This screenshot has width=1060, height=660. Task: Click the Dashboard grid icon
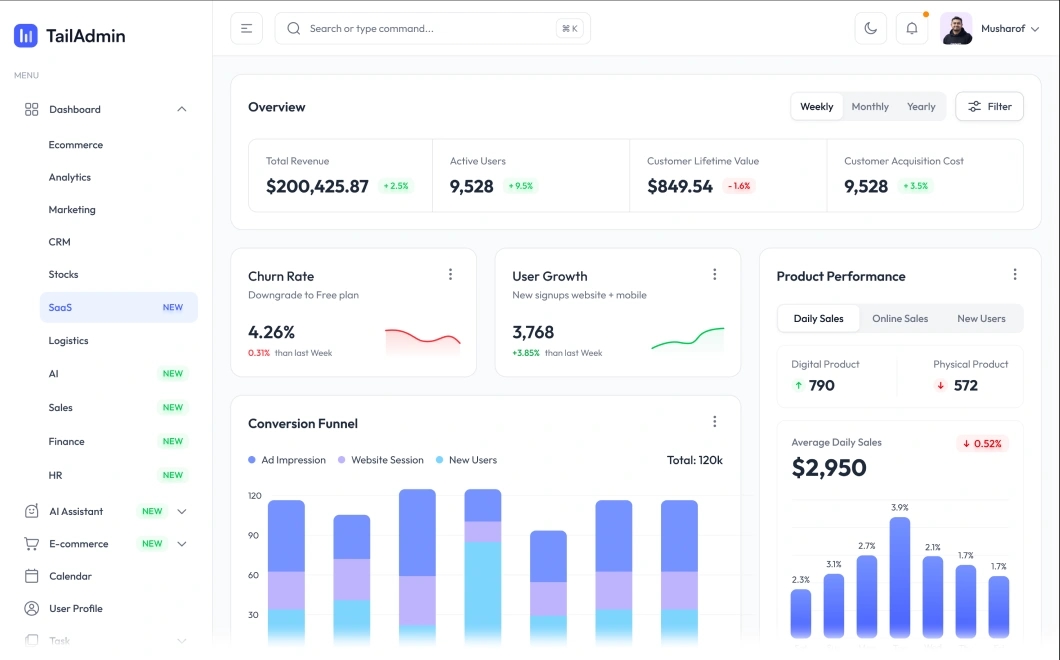tap(32, 110)
